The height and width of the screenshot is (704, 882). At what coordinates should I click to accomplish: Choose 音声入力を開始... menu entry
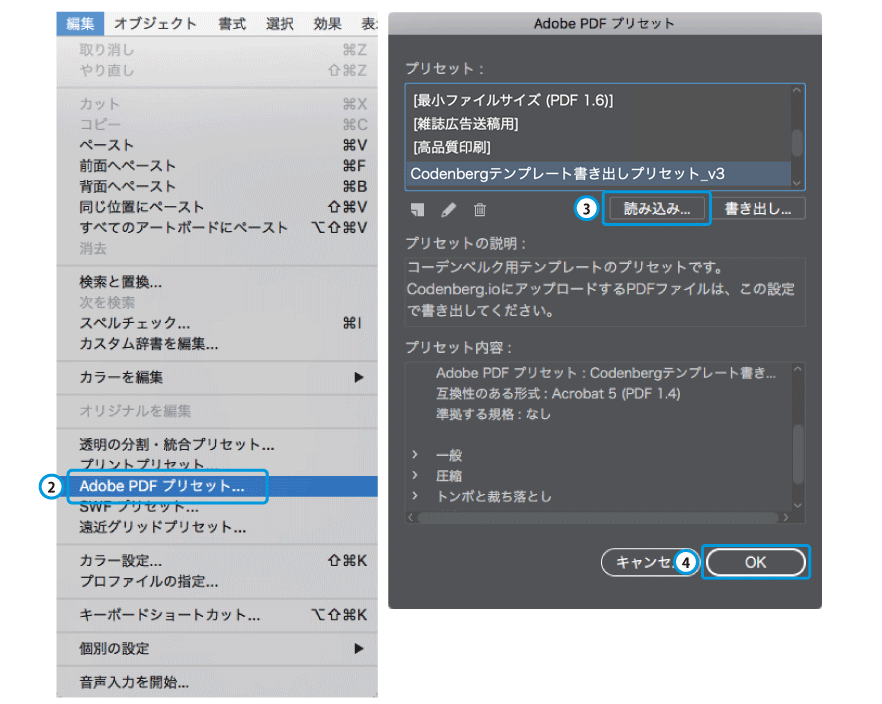point(217,682)
